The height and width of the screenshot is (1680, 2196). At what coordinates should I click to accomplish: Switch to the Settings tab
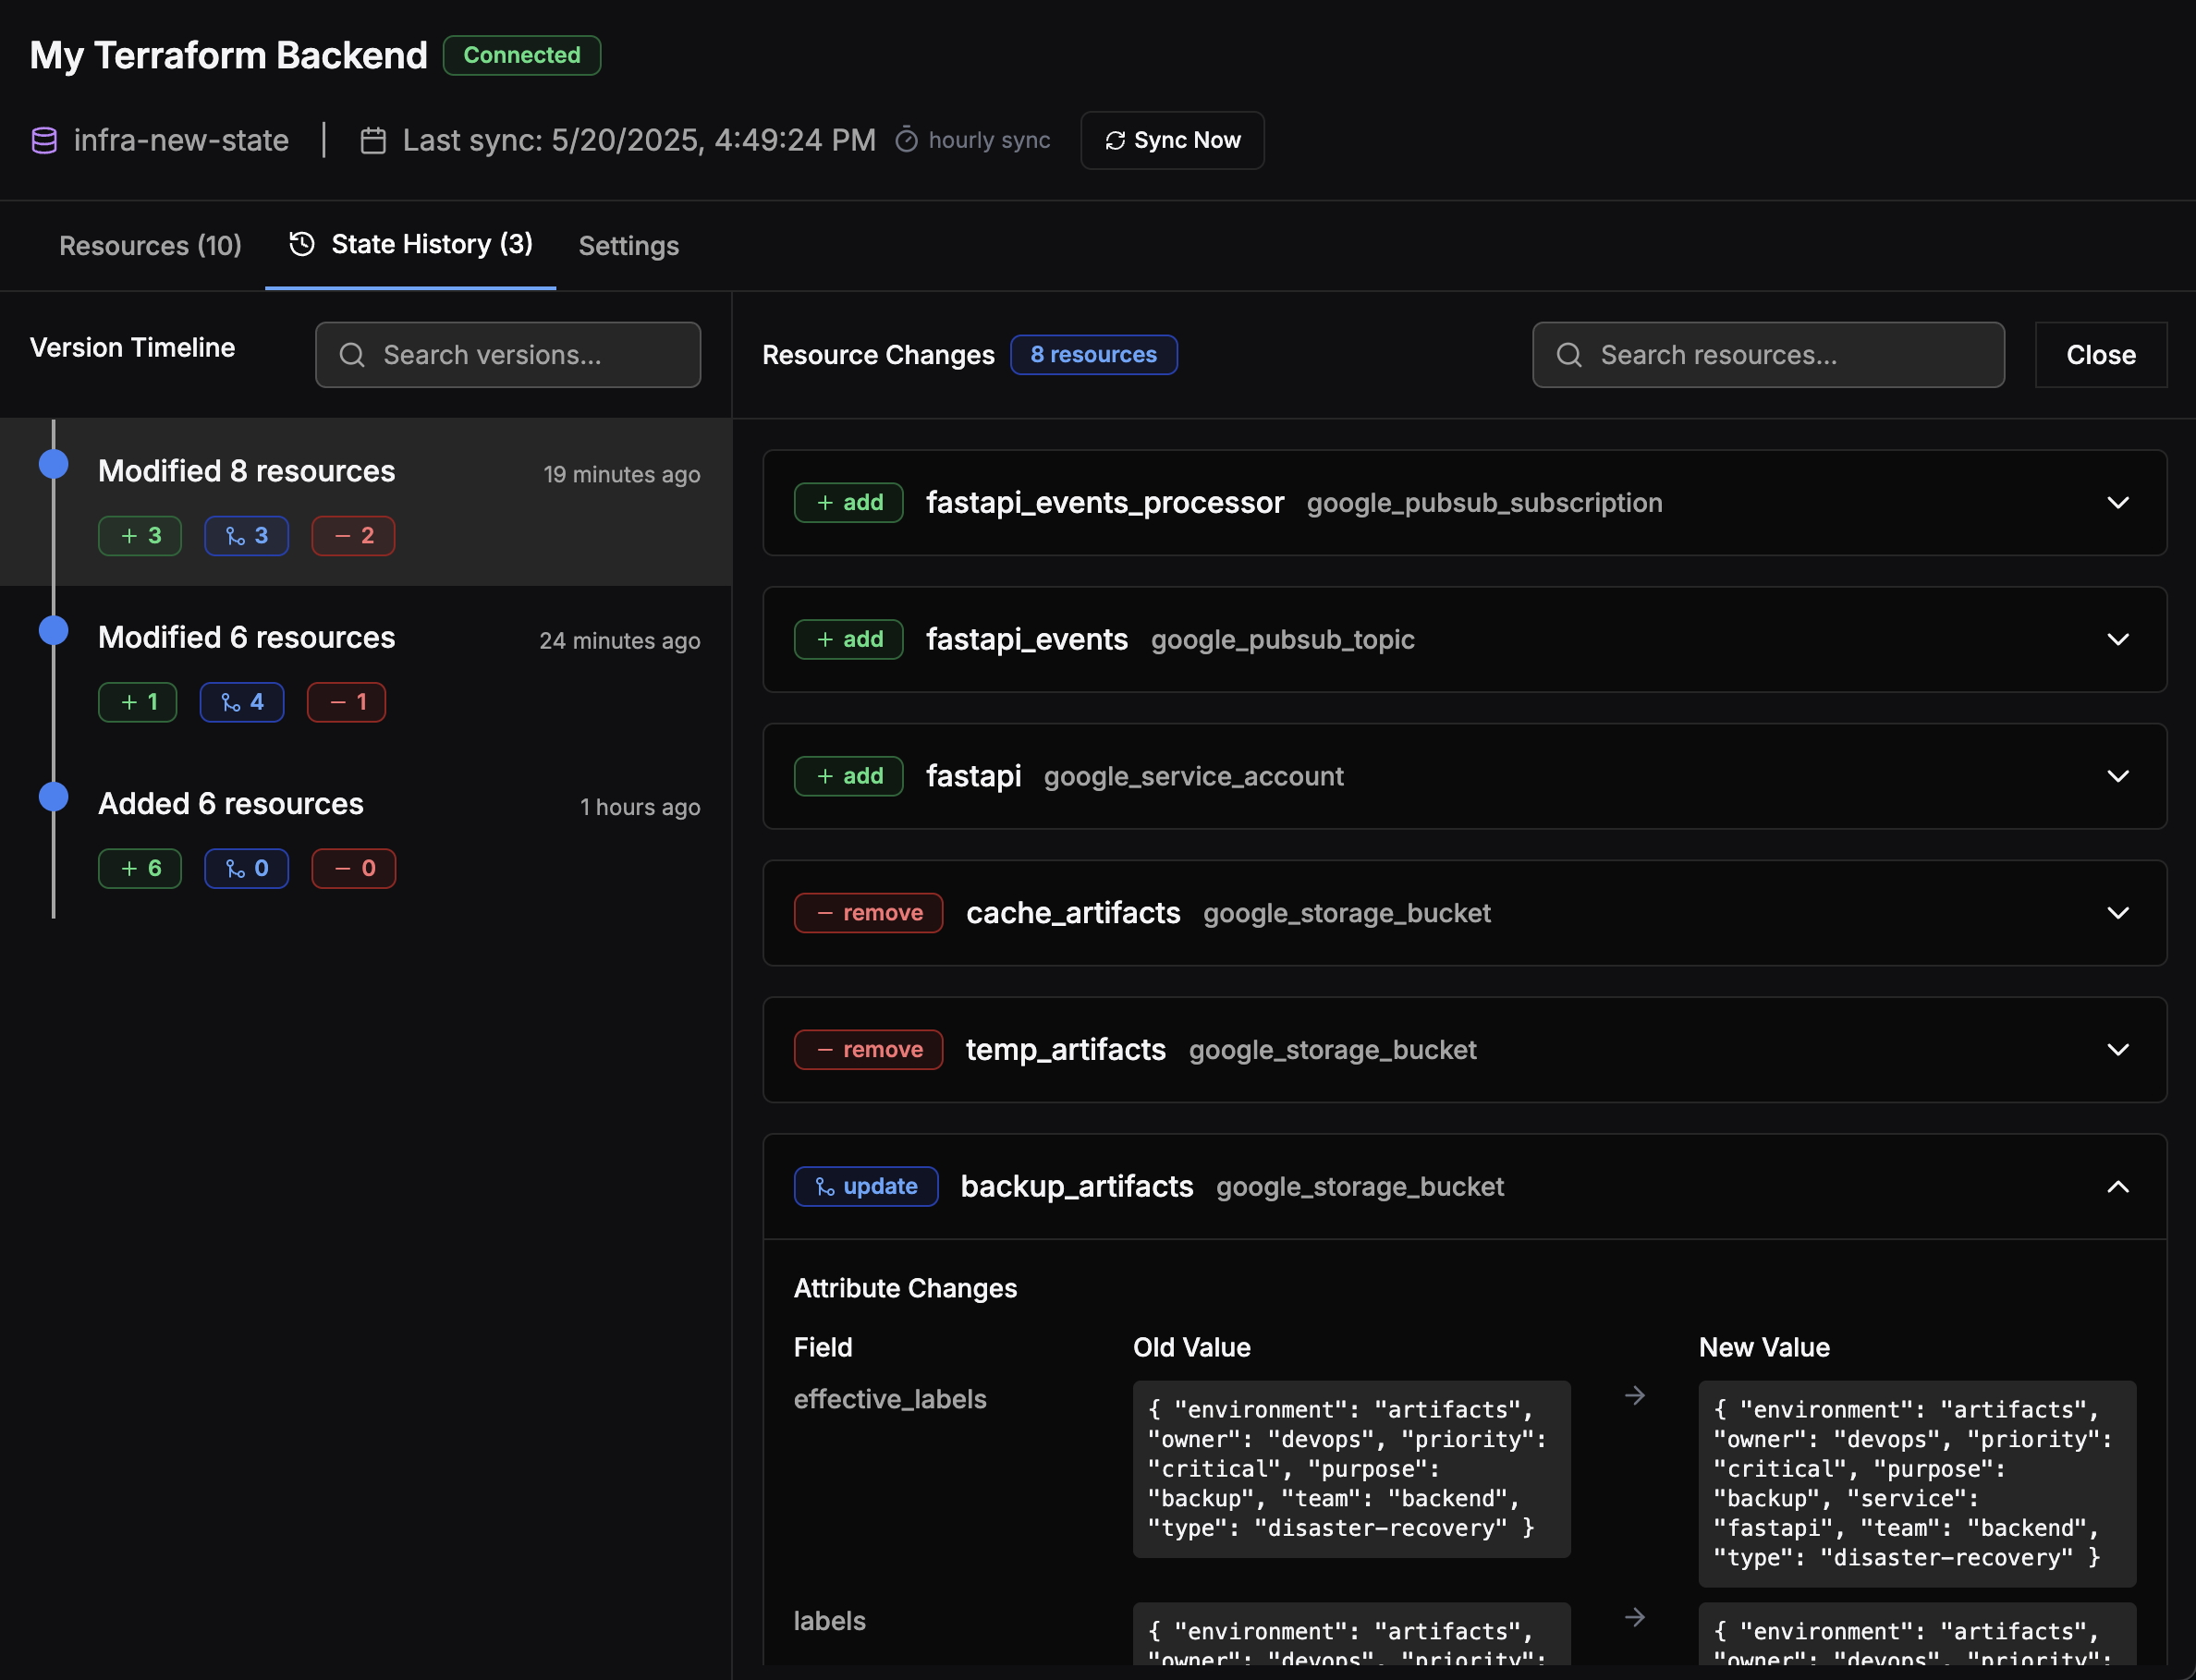[x=629, y=246]
